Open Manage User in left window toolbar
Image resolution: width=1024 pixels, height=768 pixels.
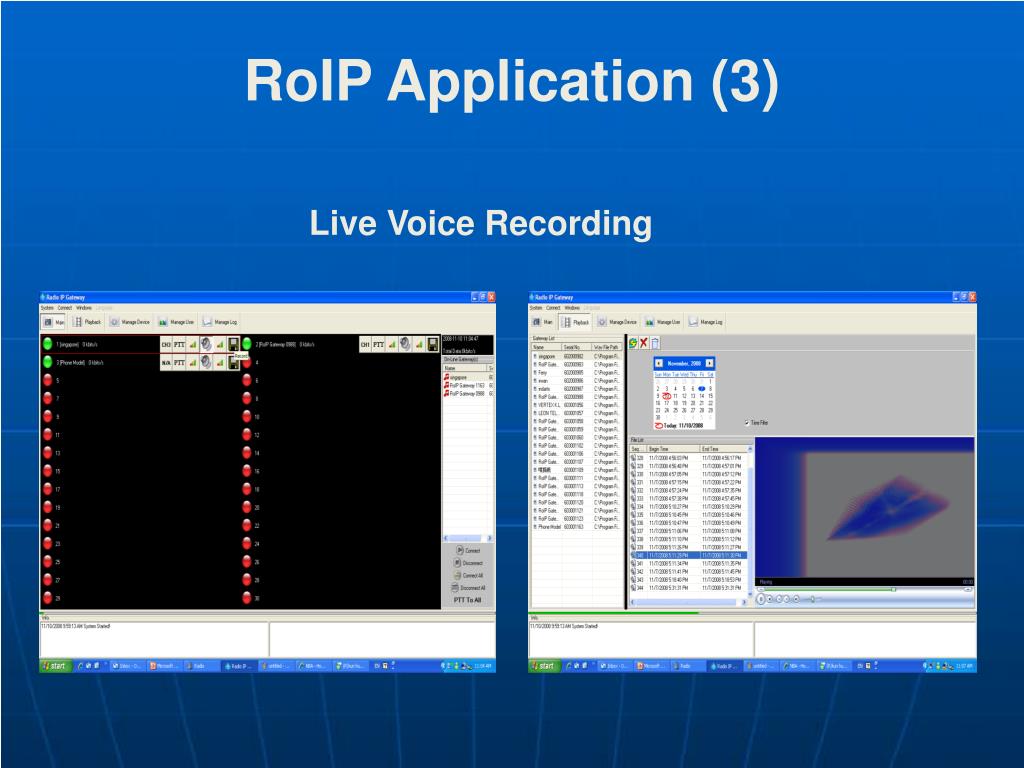(176, 322)
